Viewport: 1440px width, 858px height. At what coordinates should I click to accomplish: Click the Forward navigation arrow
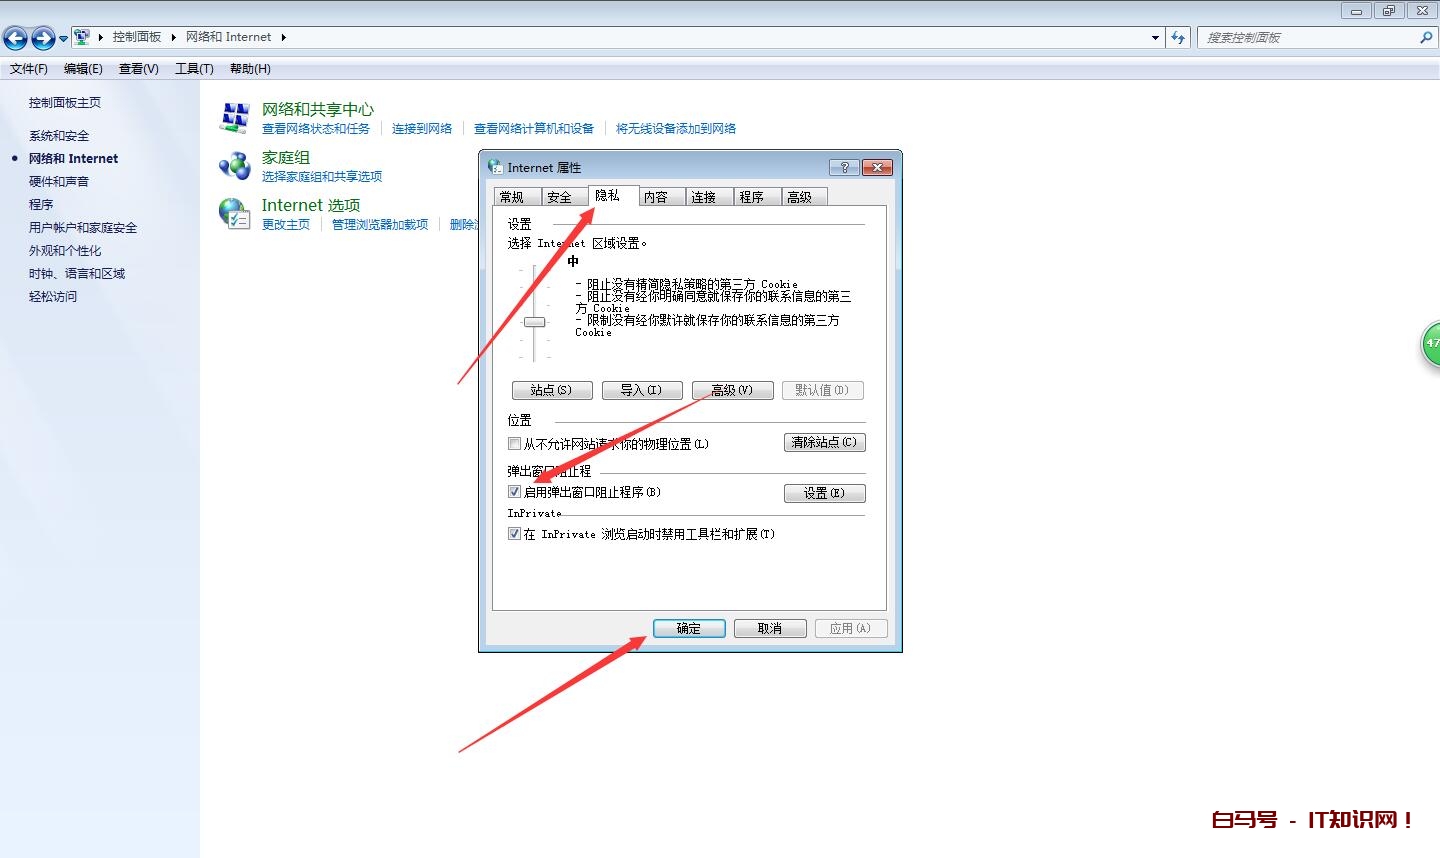[43, 38]
